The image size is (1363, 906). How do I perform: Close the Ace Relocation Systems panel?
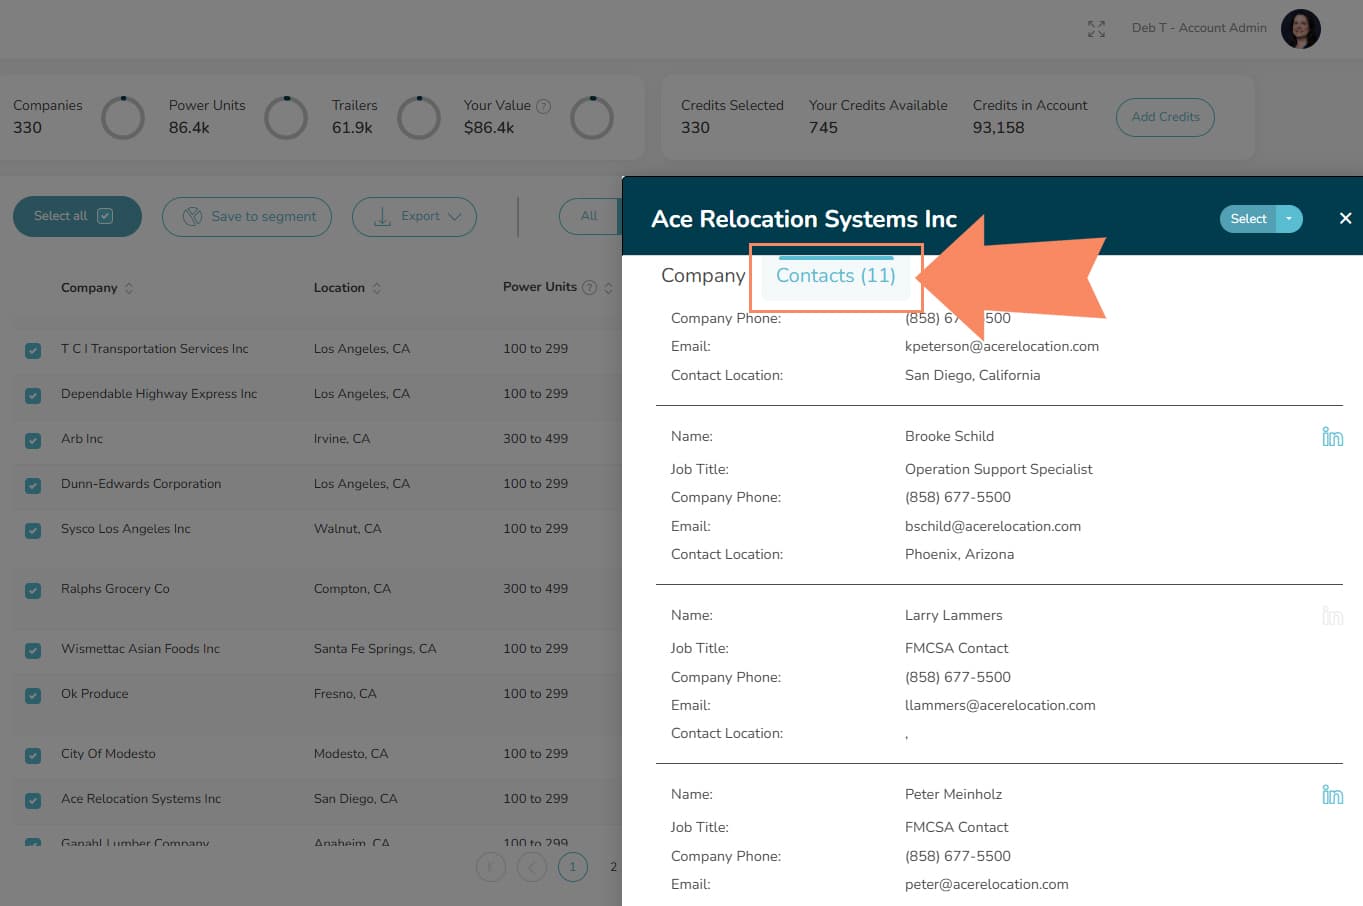pos(1345,218)
